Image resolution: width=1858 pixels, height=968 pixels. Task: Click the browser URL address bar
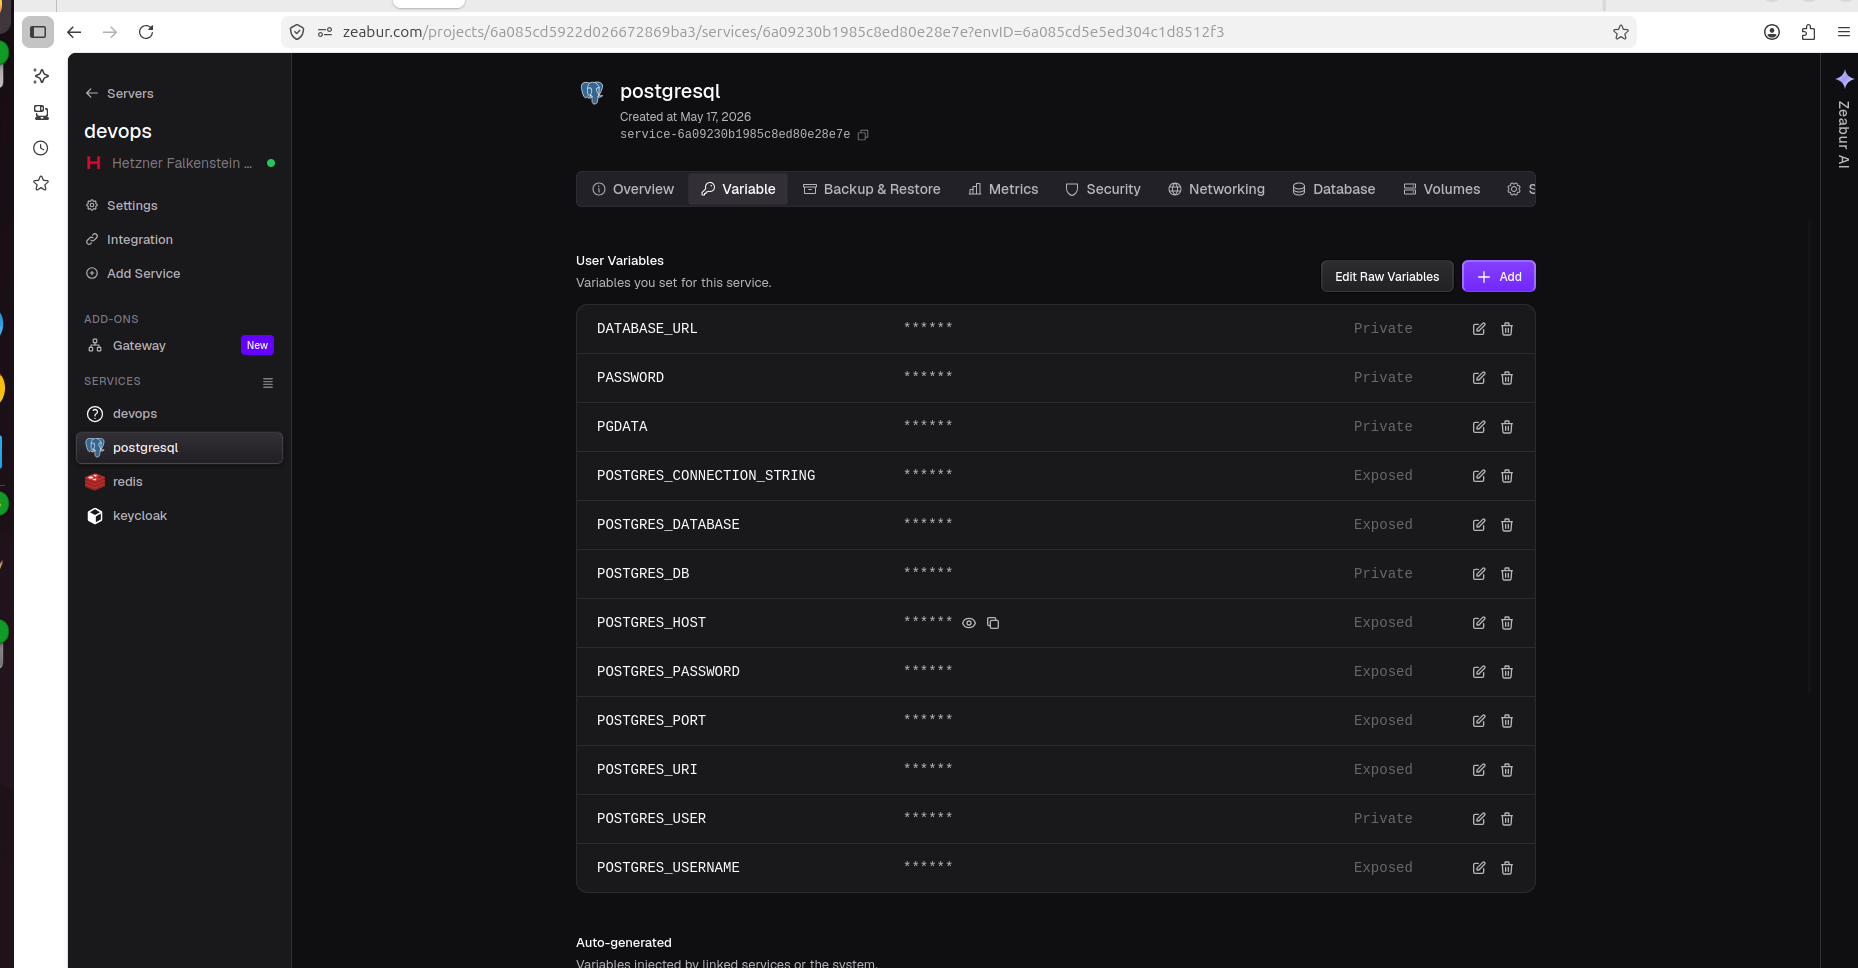tap(960, 32)
